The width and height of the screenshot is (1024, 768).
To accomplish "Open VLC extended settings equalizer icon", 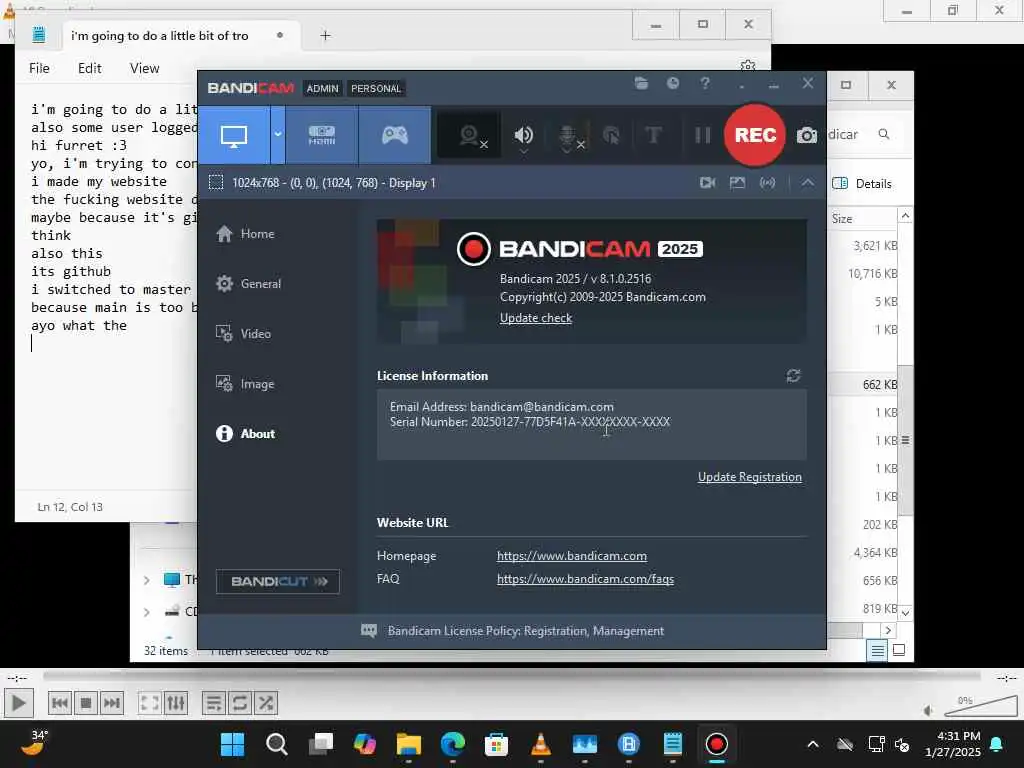I will (176, 703).
